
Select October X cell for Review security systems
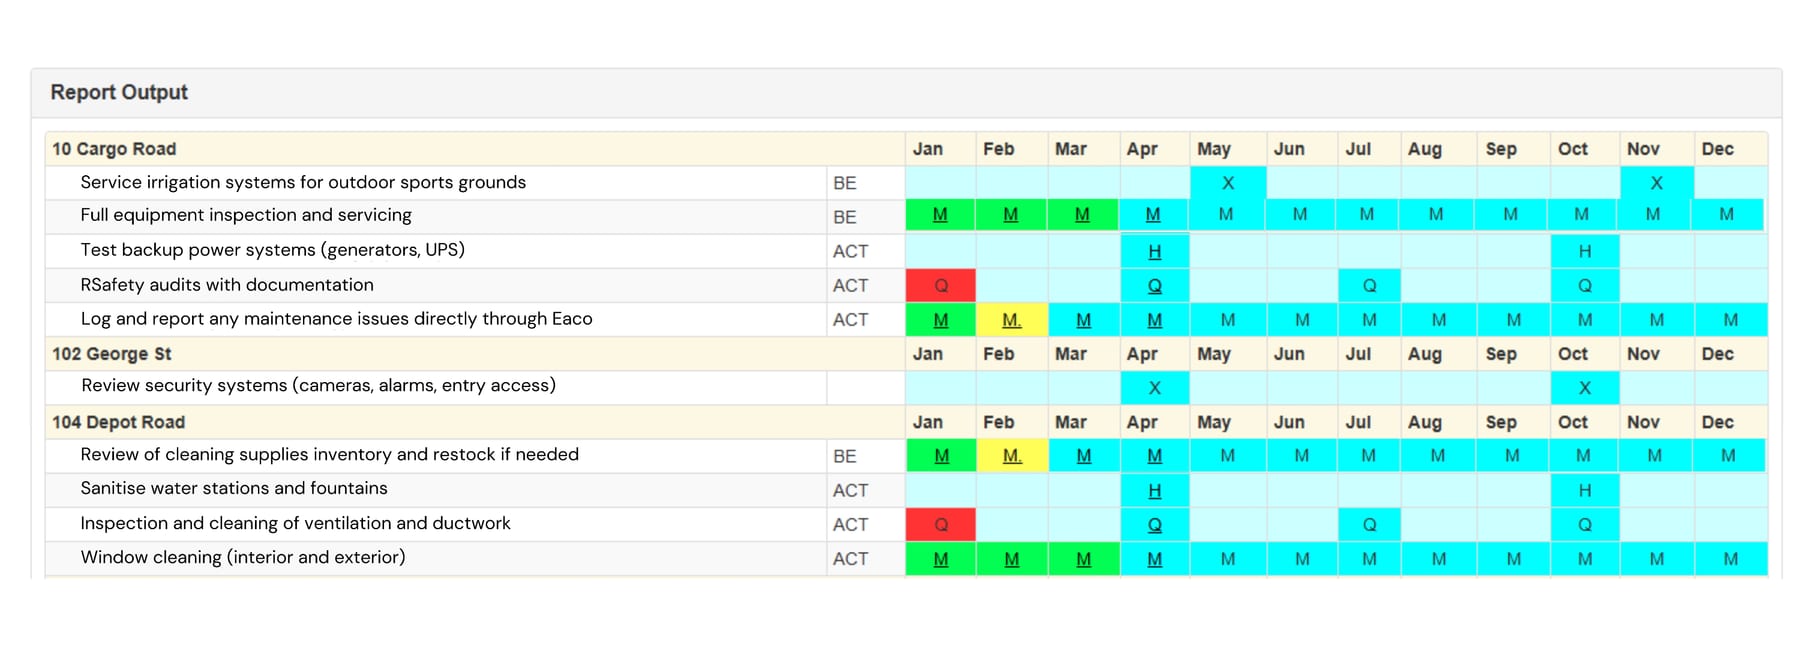(1585, 388)
